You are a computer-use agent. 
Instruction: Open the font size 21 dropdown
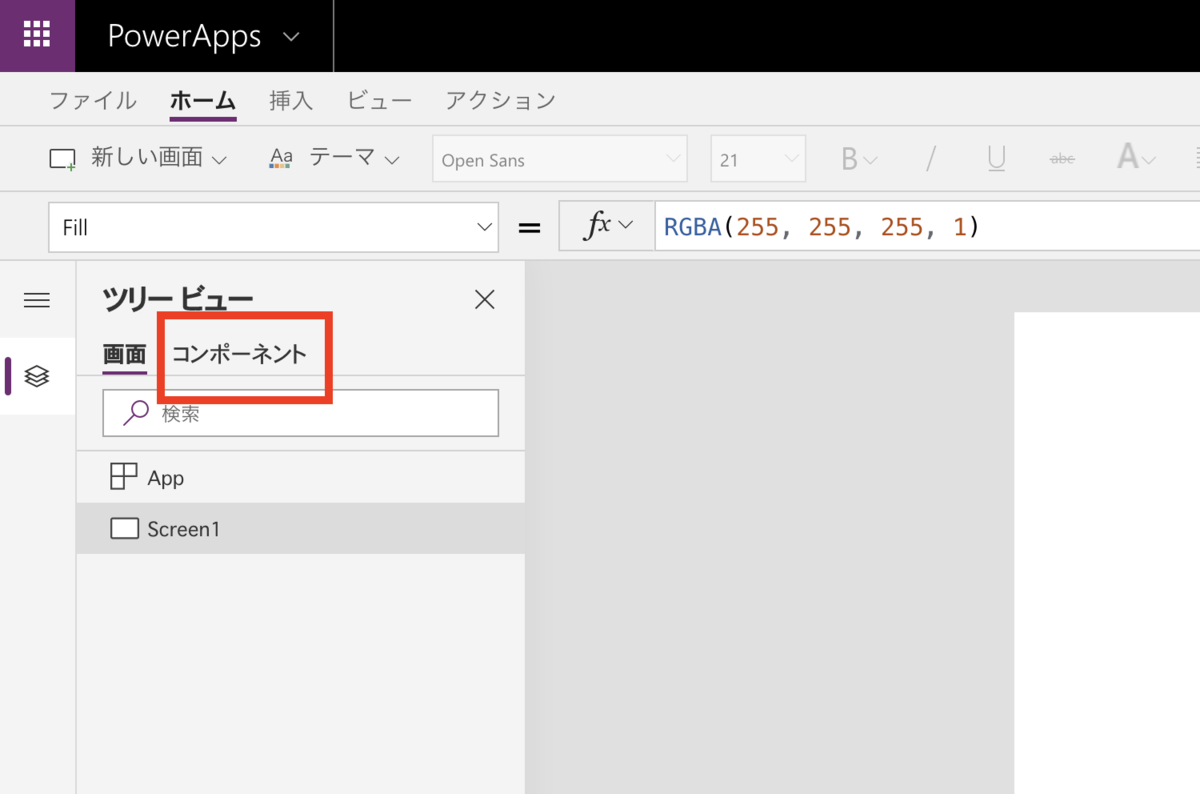758,159
